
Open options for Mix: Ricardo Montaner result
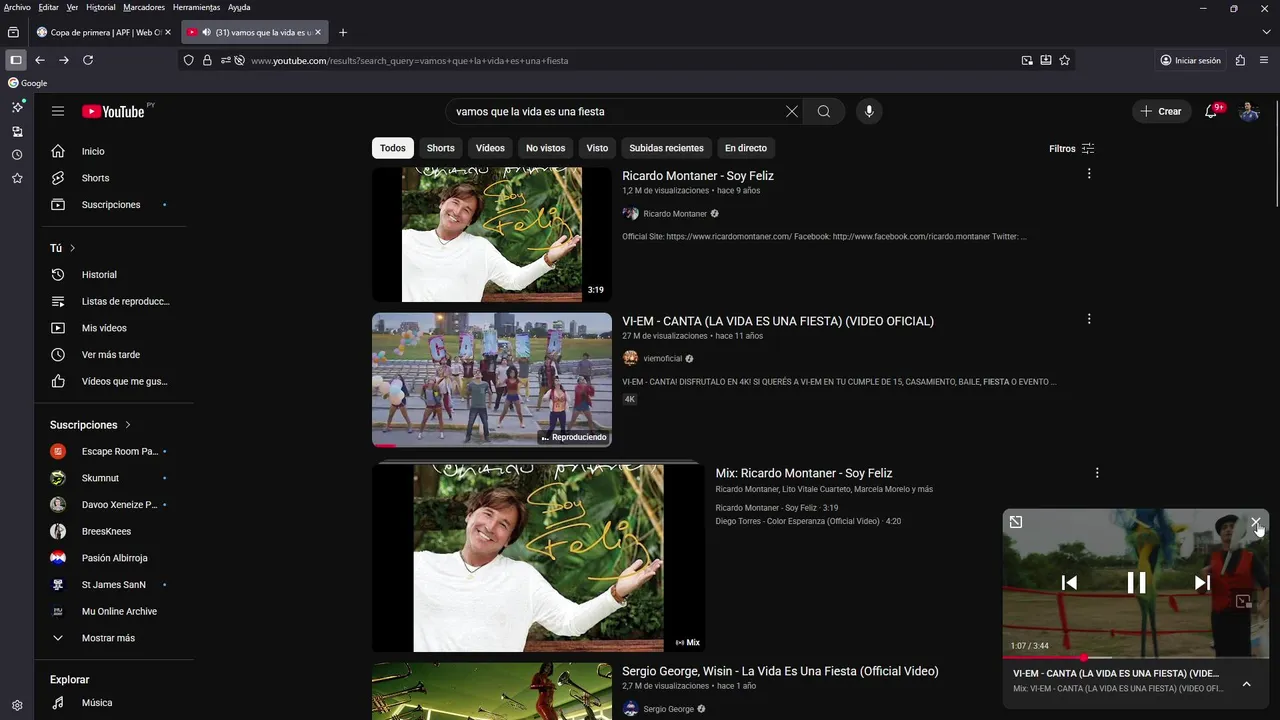[x=1097, y=473]
